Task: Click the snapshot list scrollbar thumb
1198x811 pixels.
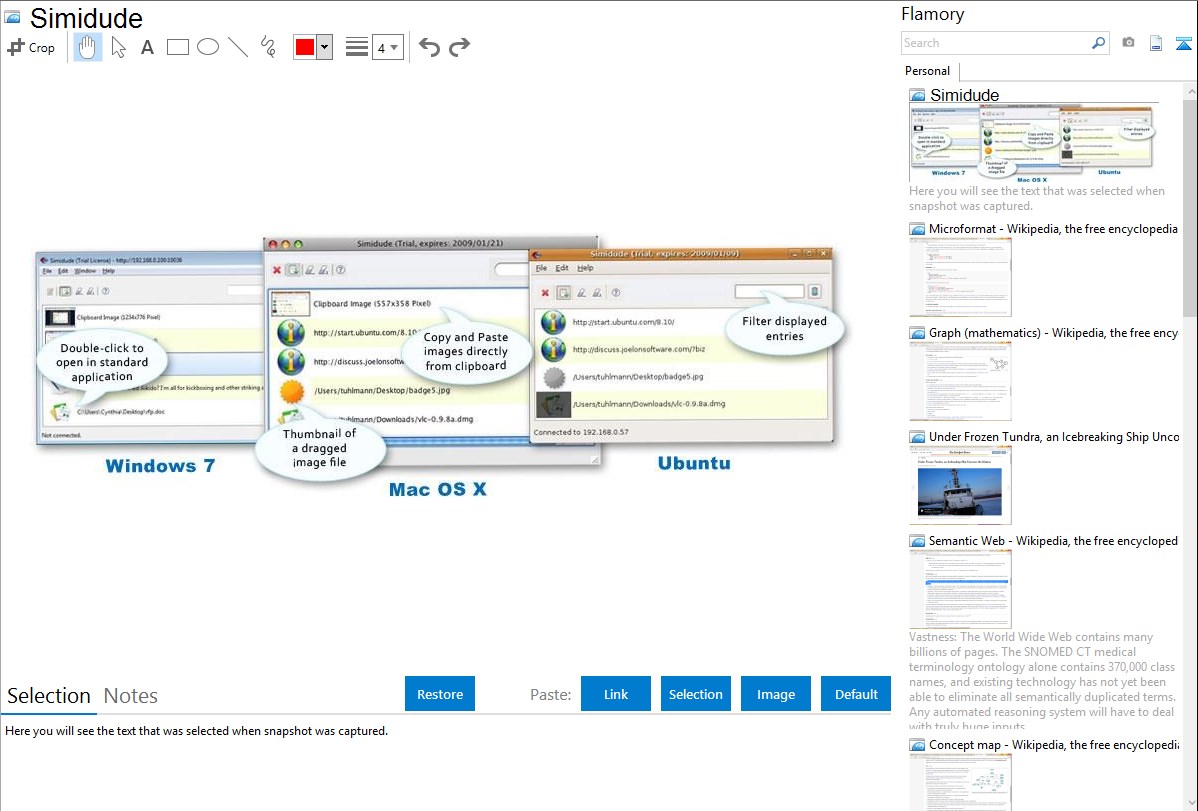Action: (1190, 207)
